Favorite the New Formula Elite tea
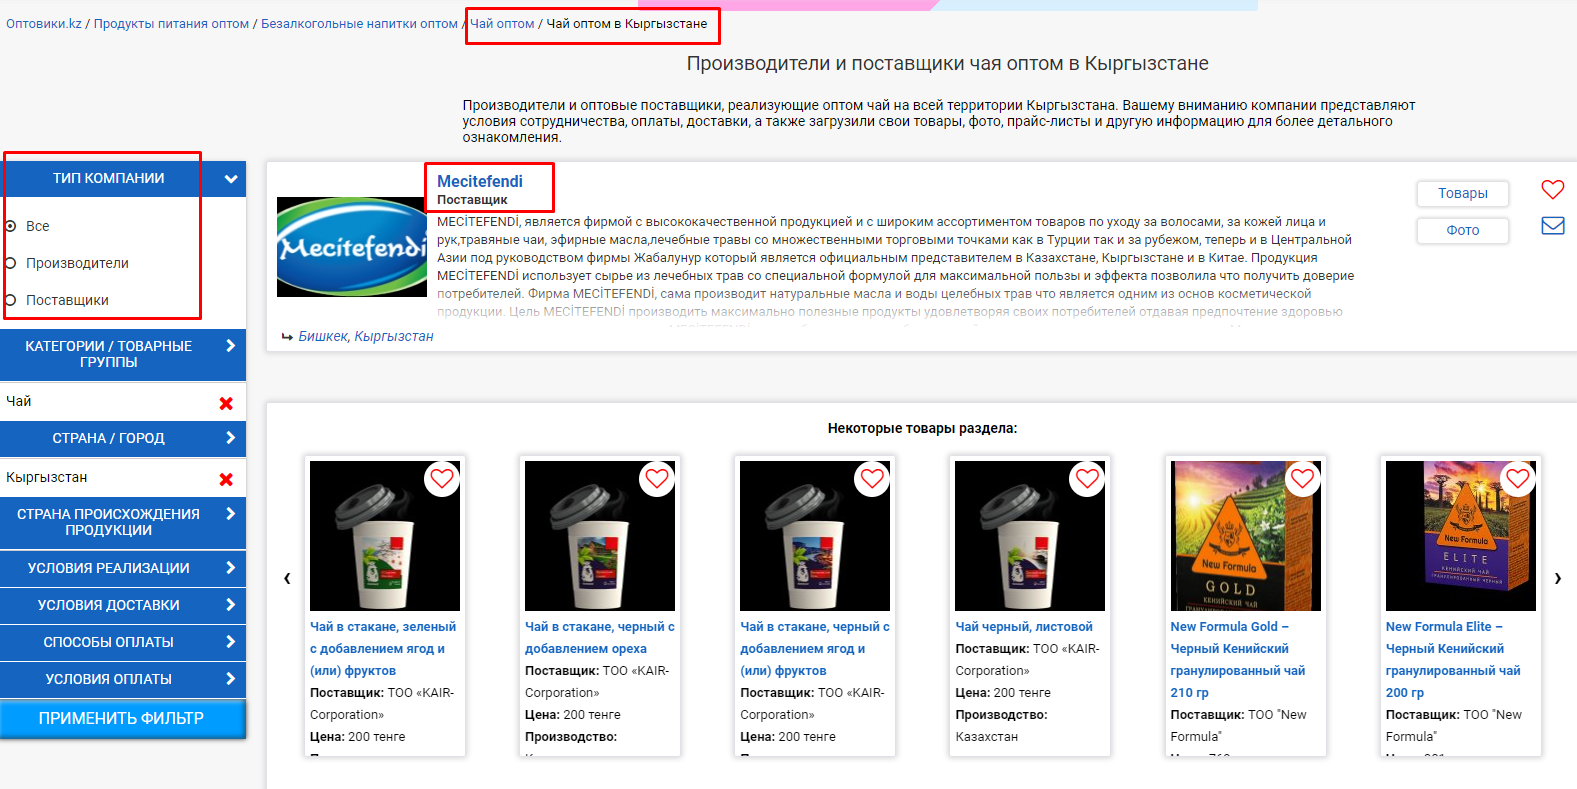The height and width of the screenshot is (789, 1577). point(1518,479)
